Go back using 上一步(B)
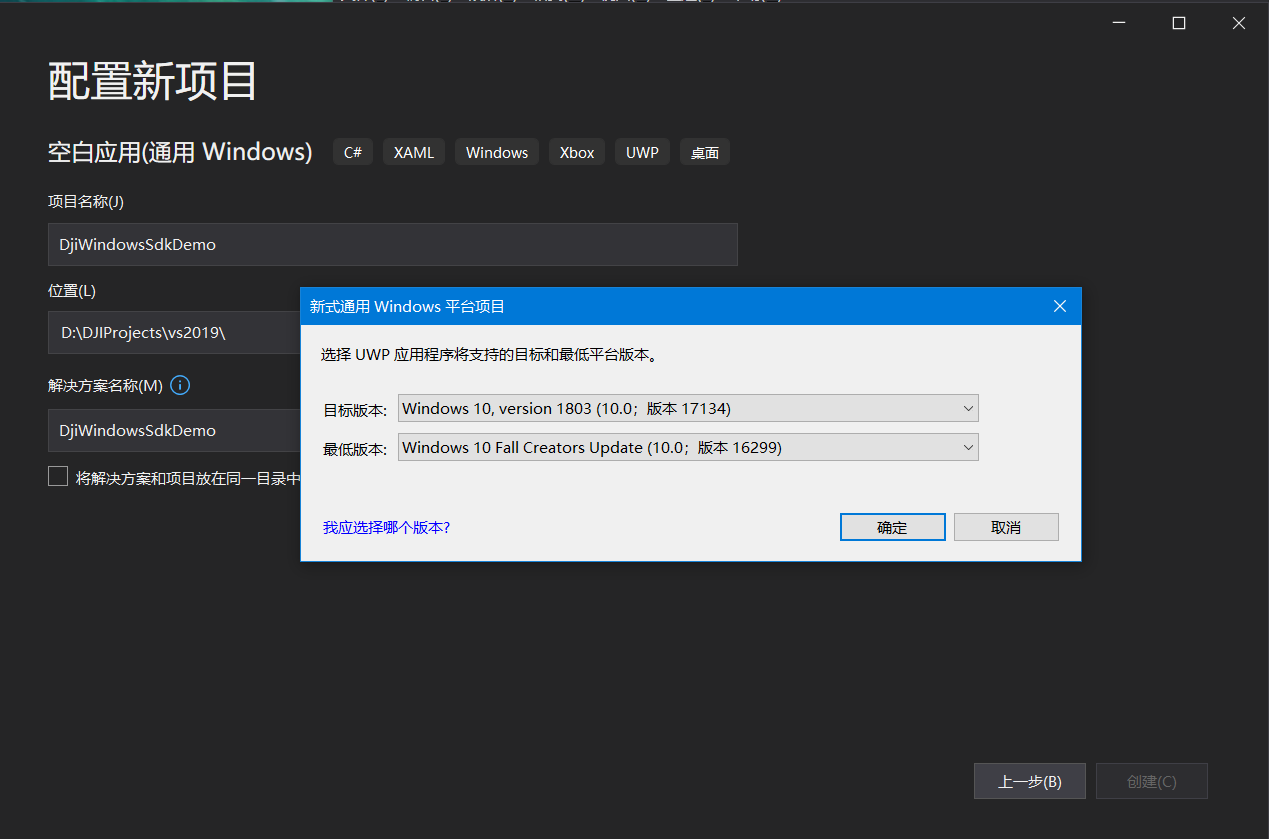This screenshot has width=1269, height=839. pos(1029,781)
